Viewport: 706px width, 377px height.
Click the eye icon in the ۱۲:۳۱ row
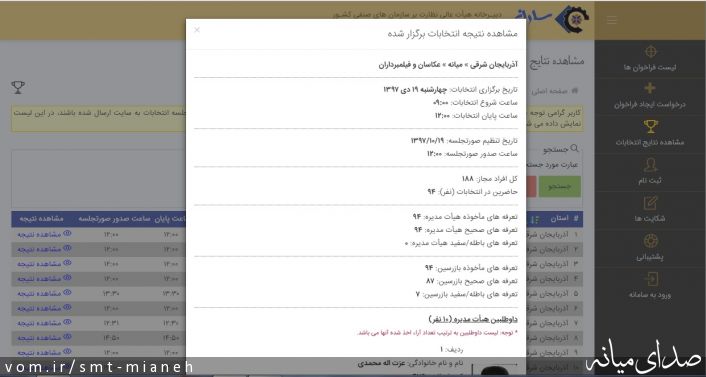67,322
